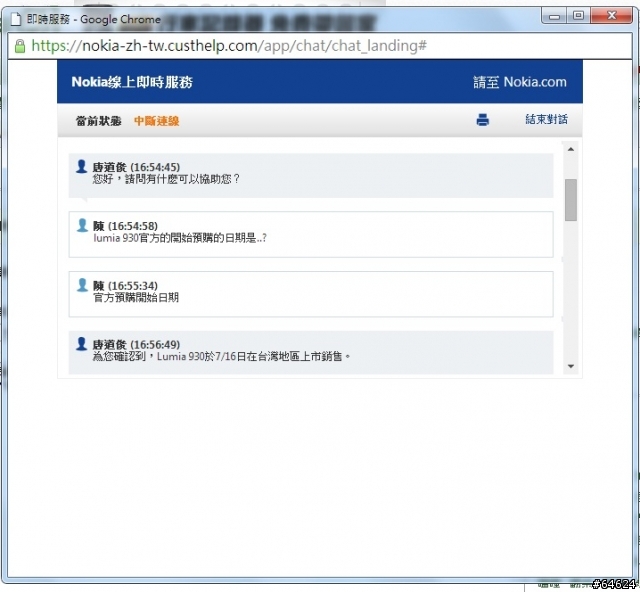Click the chat scrollbar thumb
Image resolution: width=640 pixels, height=592 pixels.
click(x=571, y=200)
